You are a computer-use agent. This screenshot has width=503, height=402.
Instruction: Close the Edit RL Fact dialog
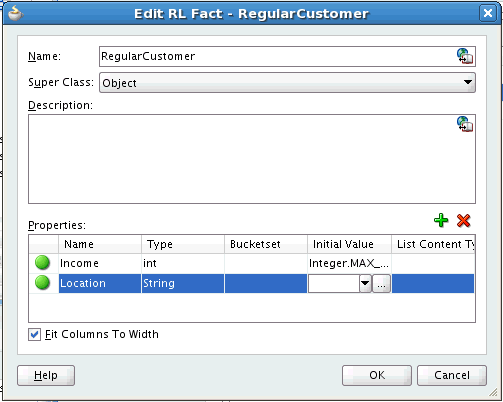click(488, 13)
